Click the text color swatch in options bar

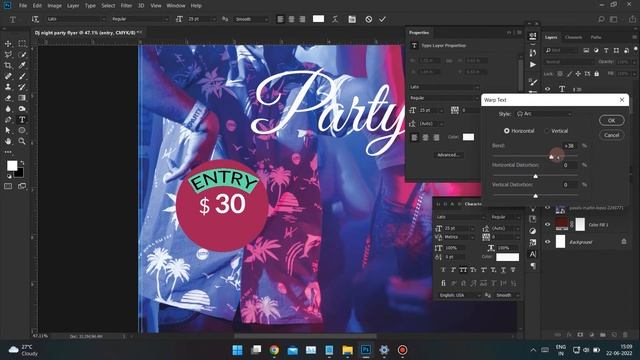[x=318, y=19]
